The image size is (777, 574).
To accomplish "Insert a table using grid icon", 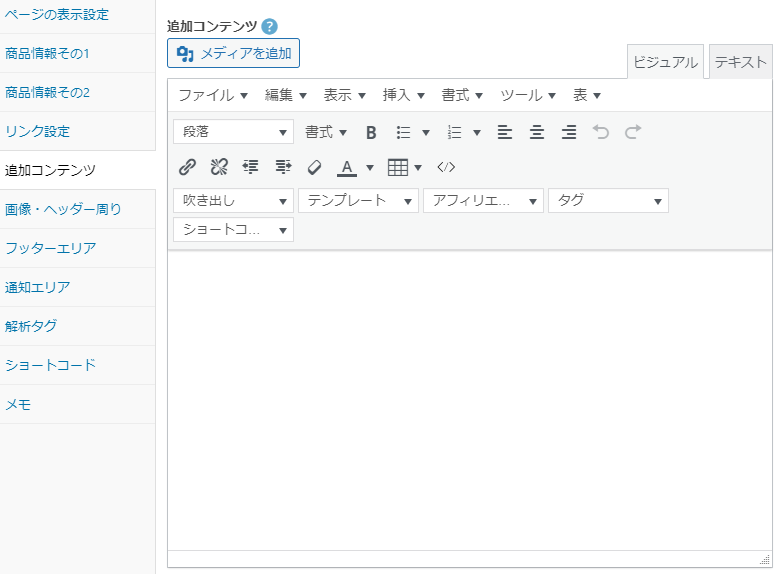I will (398, 168).
